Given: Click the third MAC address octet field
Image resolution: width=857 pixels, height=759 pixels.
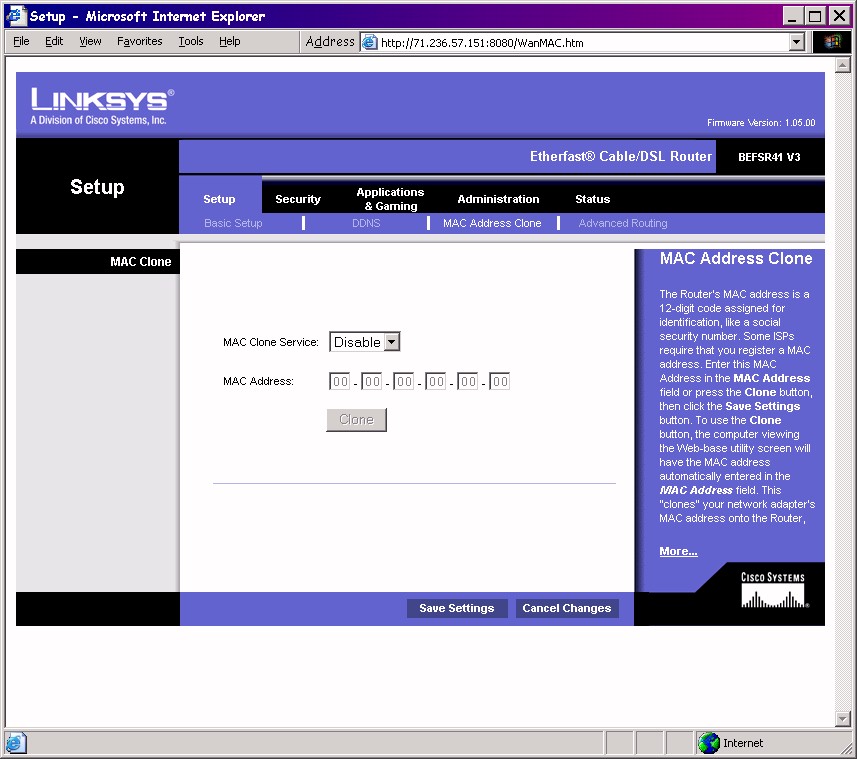Looking at the screenshot, I should 403,381.
